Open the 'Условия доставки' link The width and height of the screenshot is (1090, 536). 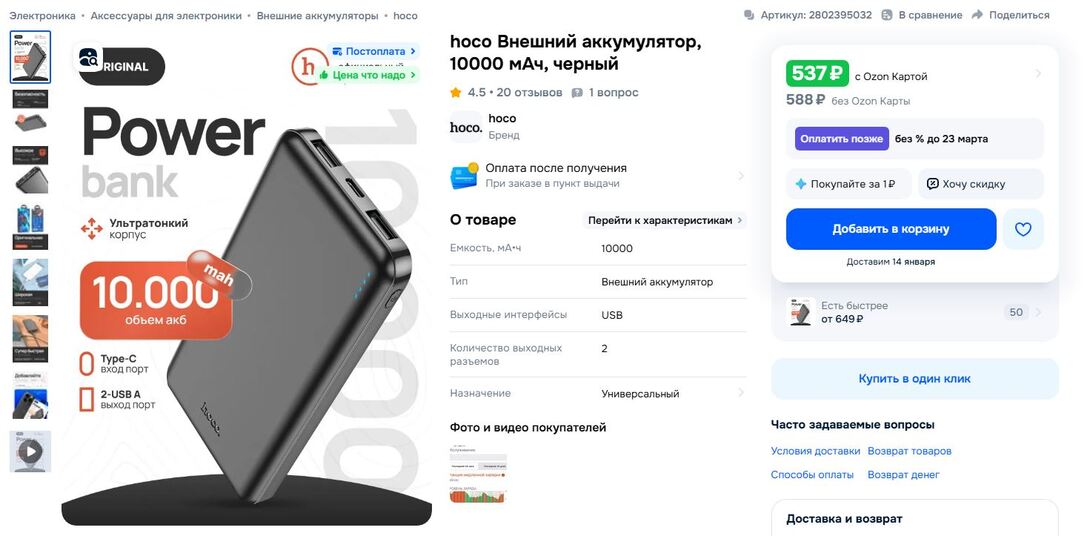(x=815, y=451)
